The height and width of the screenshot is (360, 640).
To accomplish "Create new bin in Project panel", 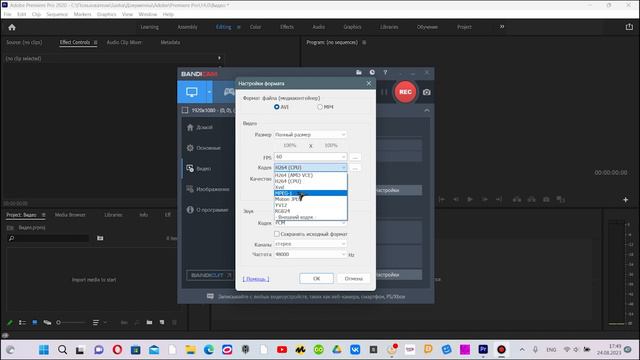I will 149,323.
